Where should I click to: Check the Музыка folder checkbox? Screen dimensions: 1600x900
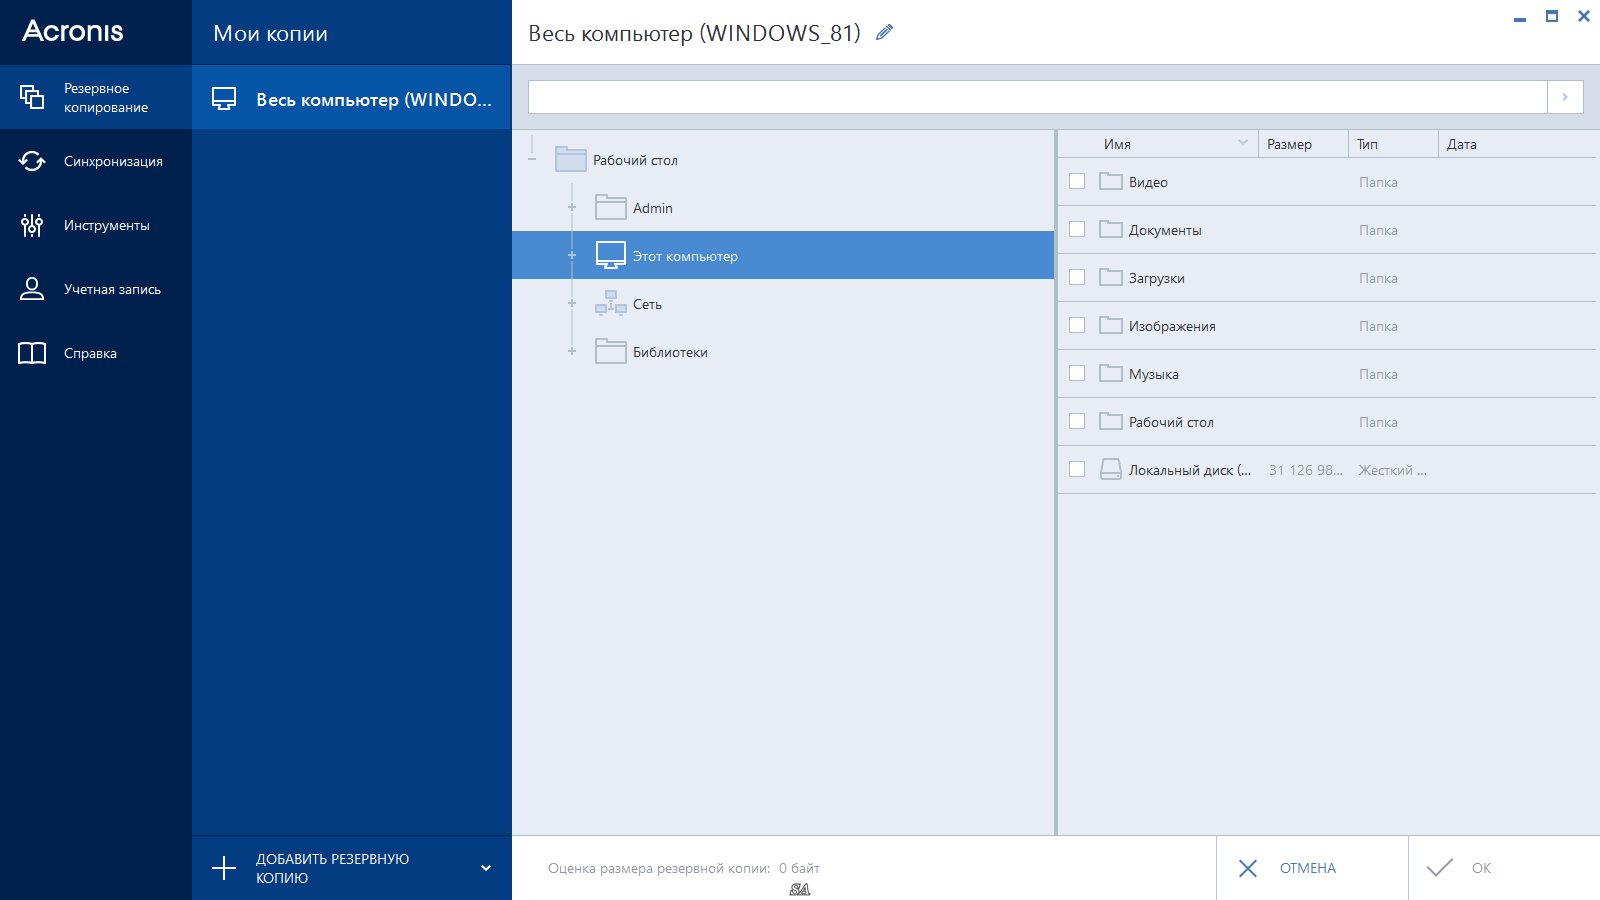[x=1077, y=373]
